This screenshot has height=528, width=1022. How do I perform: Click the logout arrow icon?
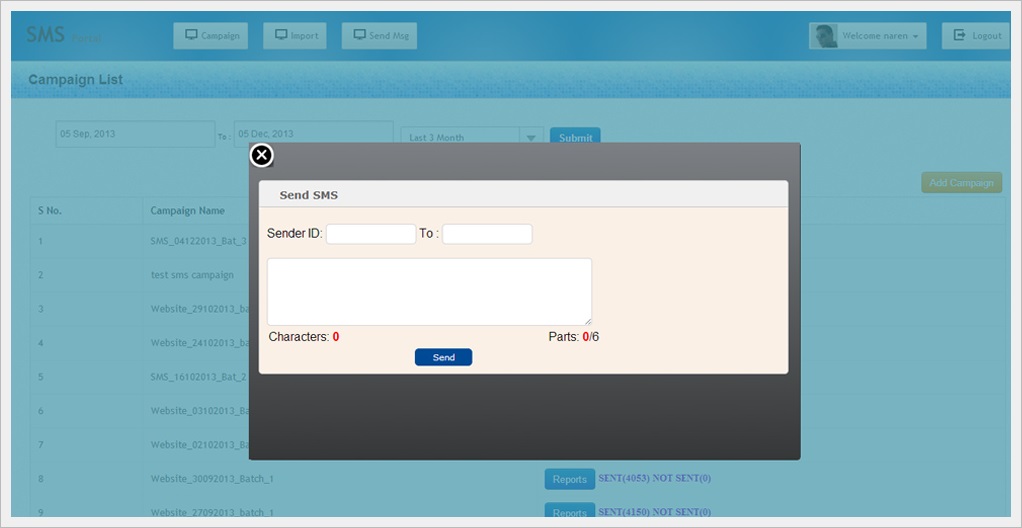pos(959,35)
